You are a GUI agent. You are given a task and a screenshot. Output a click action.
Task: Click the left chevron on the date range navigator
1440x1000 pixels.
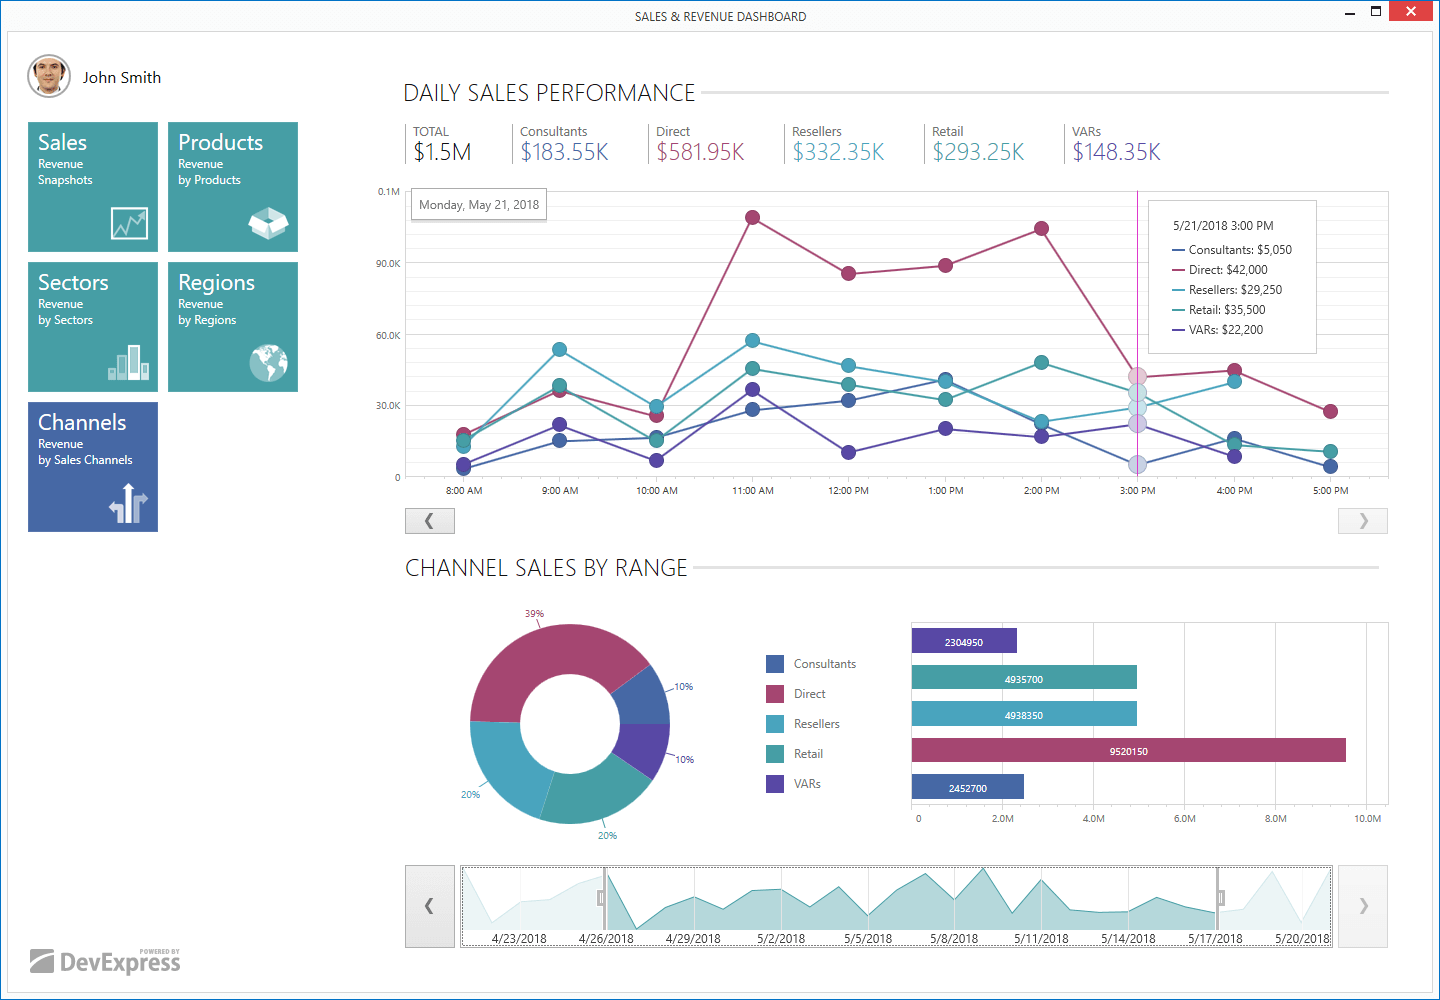[429, 906]
